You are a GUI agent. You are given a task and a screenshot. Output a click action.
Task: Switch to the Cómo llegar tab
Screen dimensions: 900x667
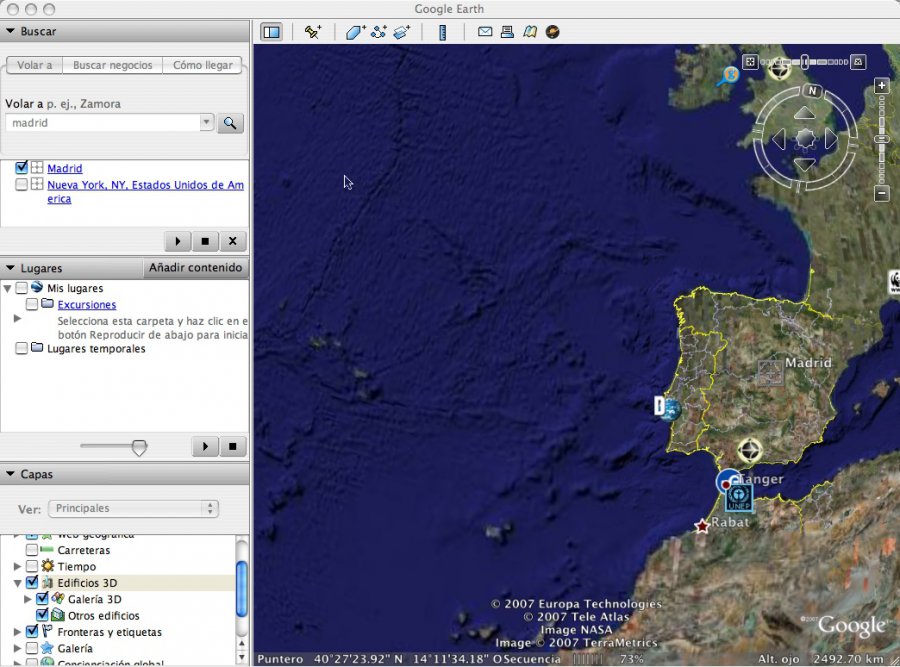[203, 65]
